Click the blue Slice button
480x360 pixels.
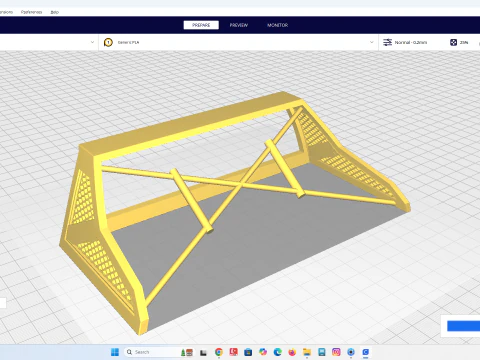[463, 326]
